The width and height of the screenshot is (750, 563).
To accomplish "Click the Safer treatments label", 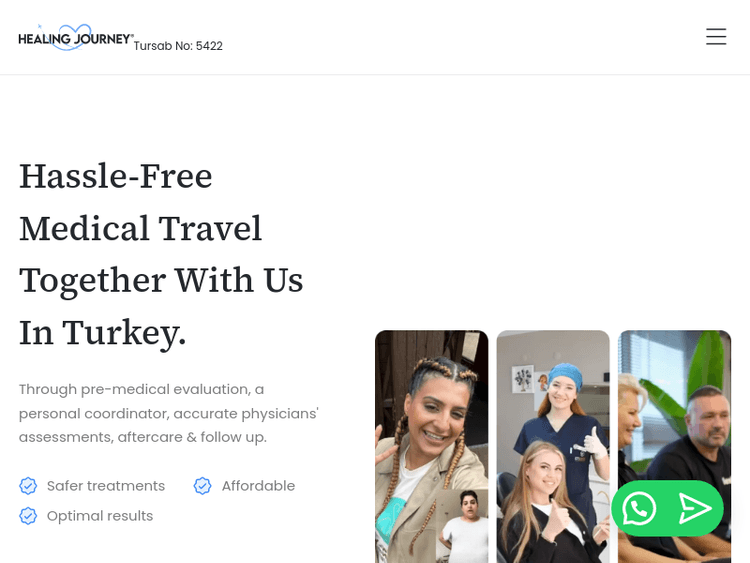I will [106, 486].
